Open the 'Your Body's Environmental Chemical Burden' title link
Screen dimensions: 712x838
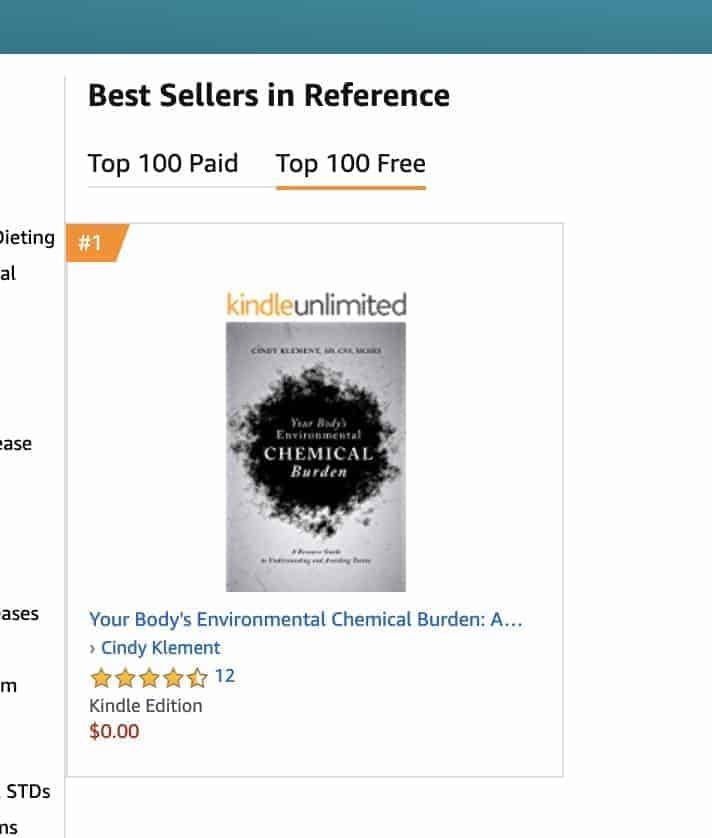point(305,620)
